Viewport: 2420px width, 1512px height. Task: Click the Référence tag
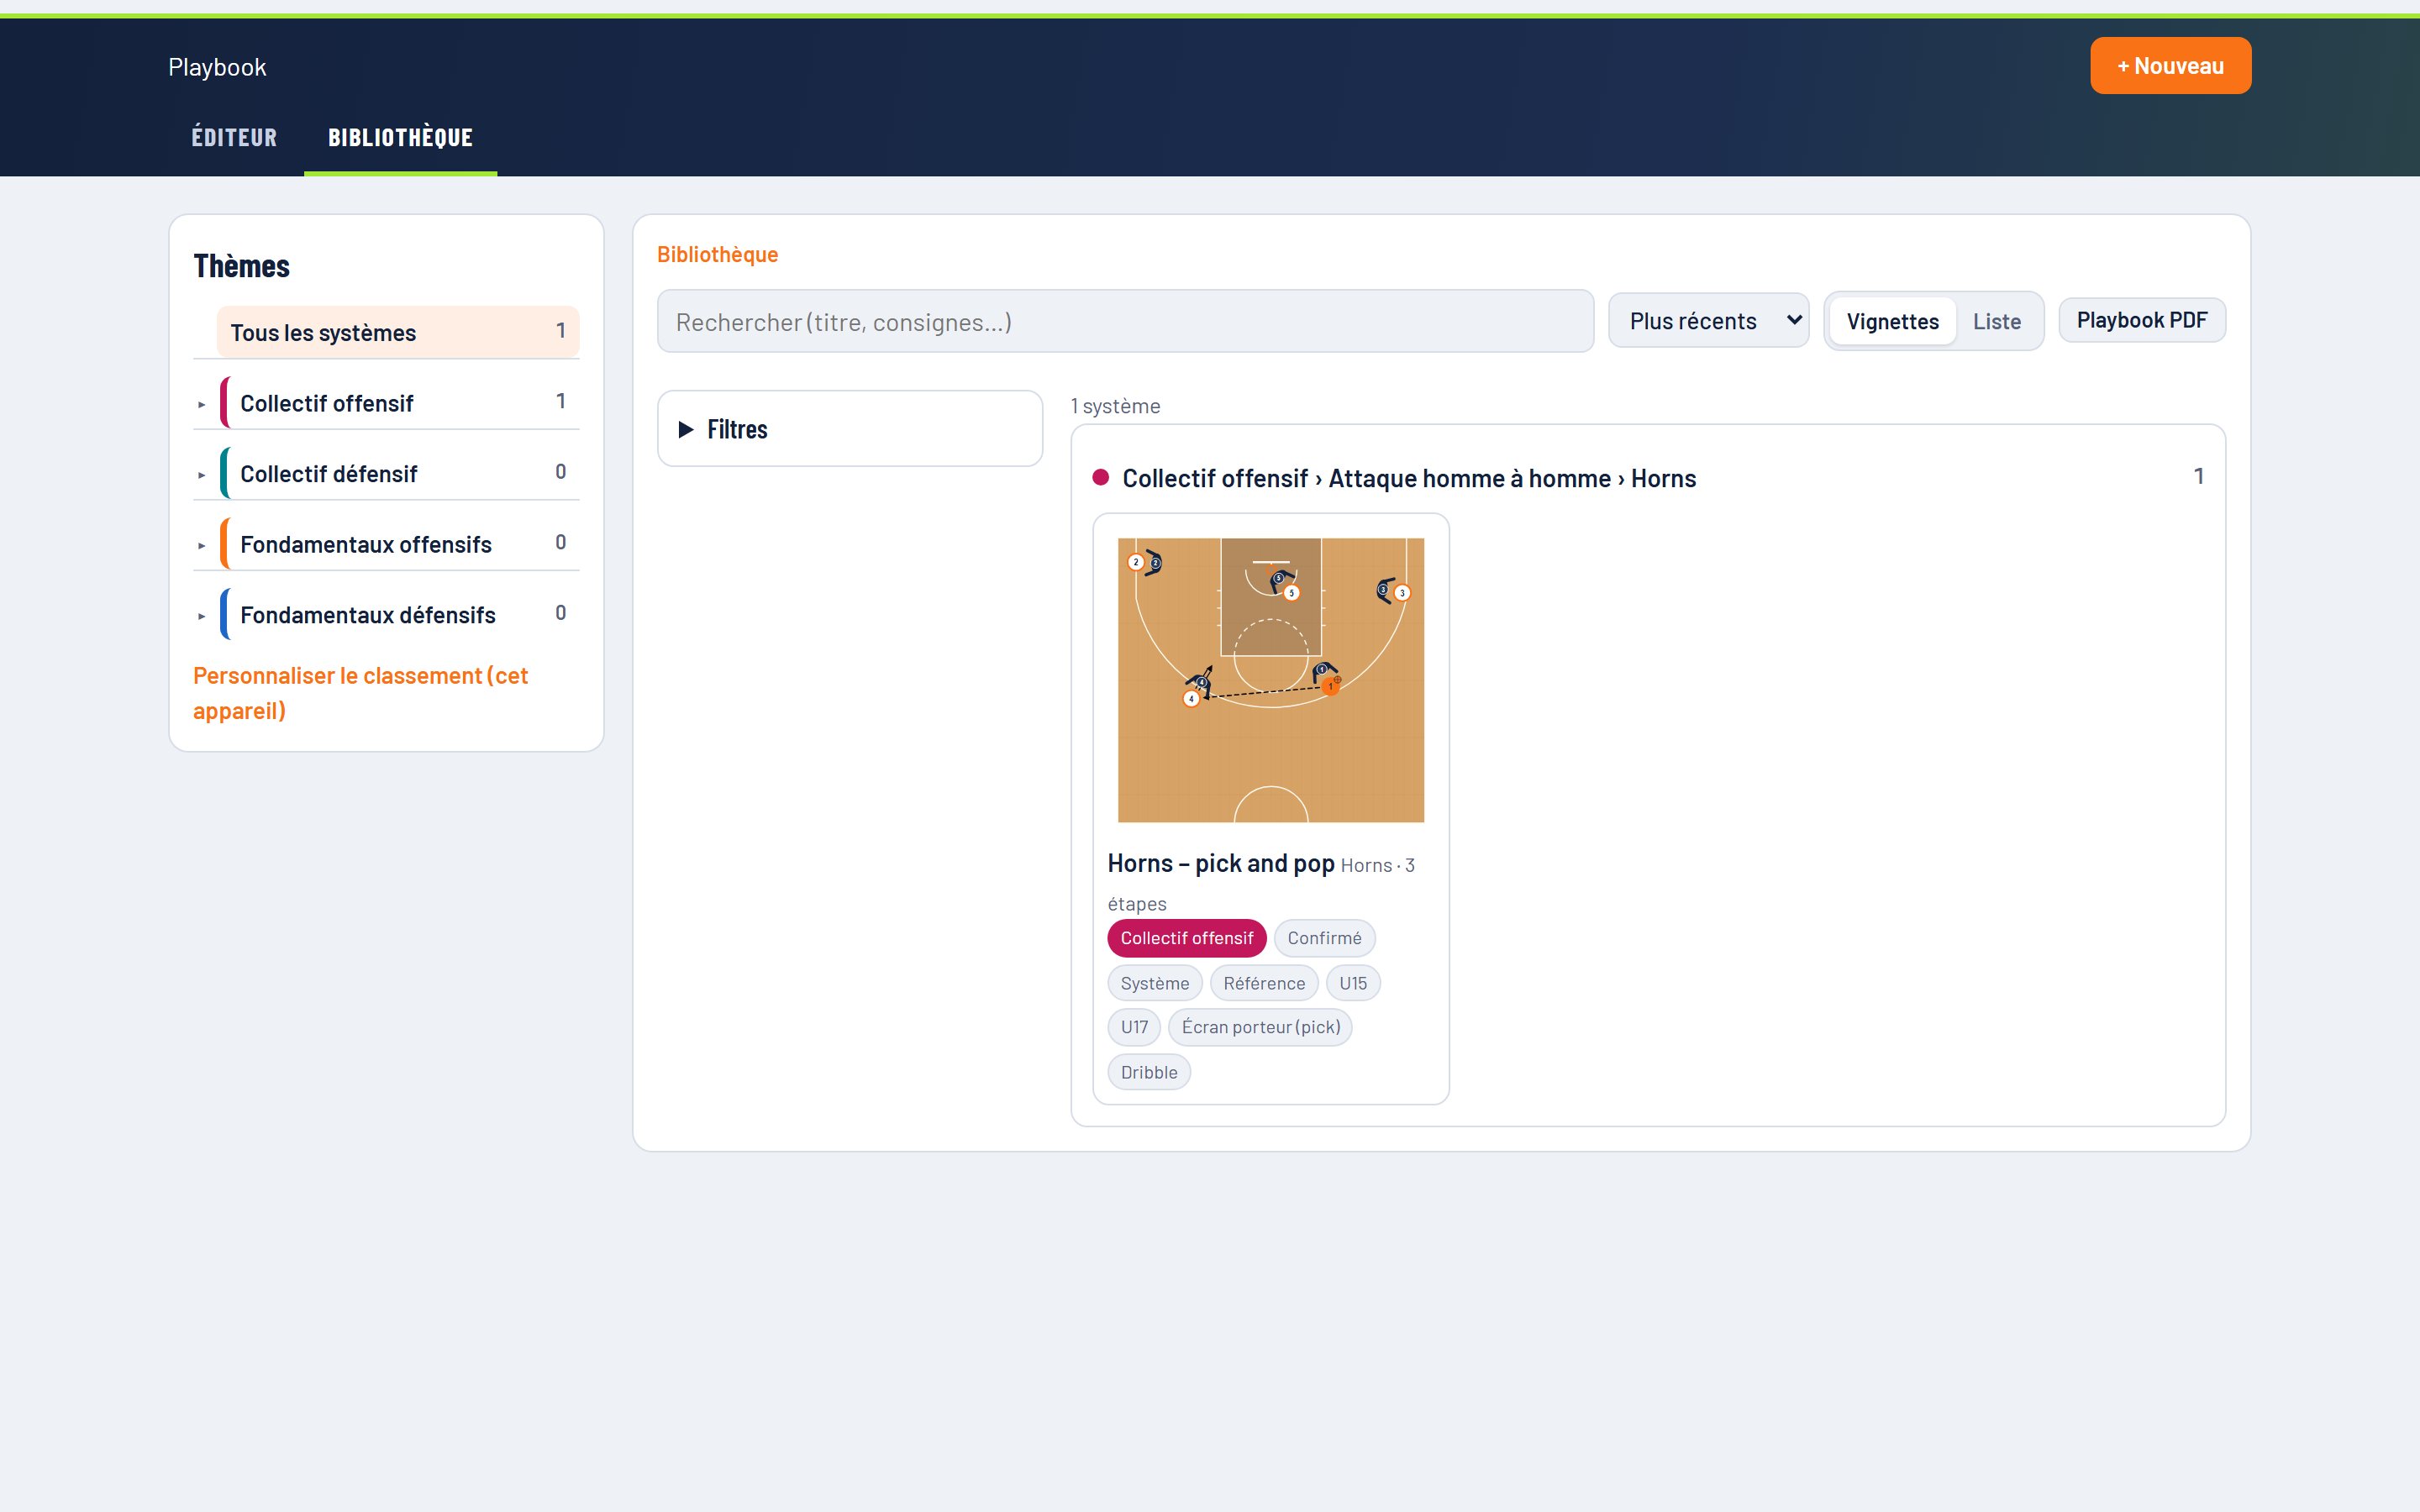point(1264,983)
